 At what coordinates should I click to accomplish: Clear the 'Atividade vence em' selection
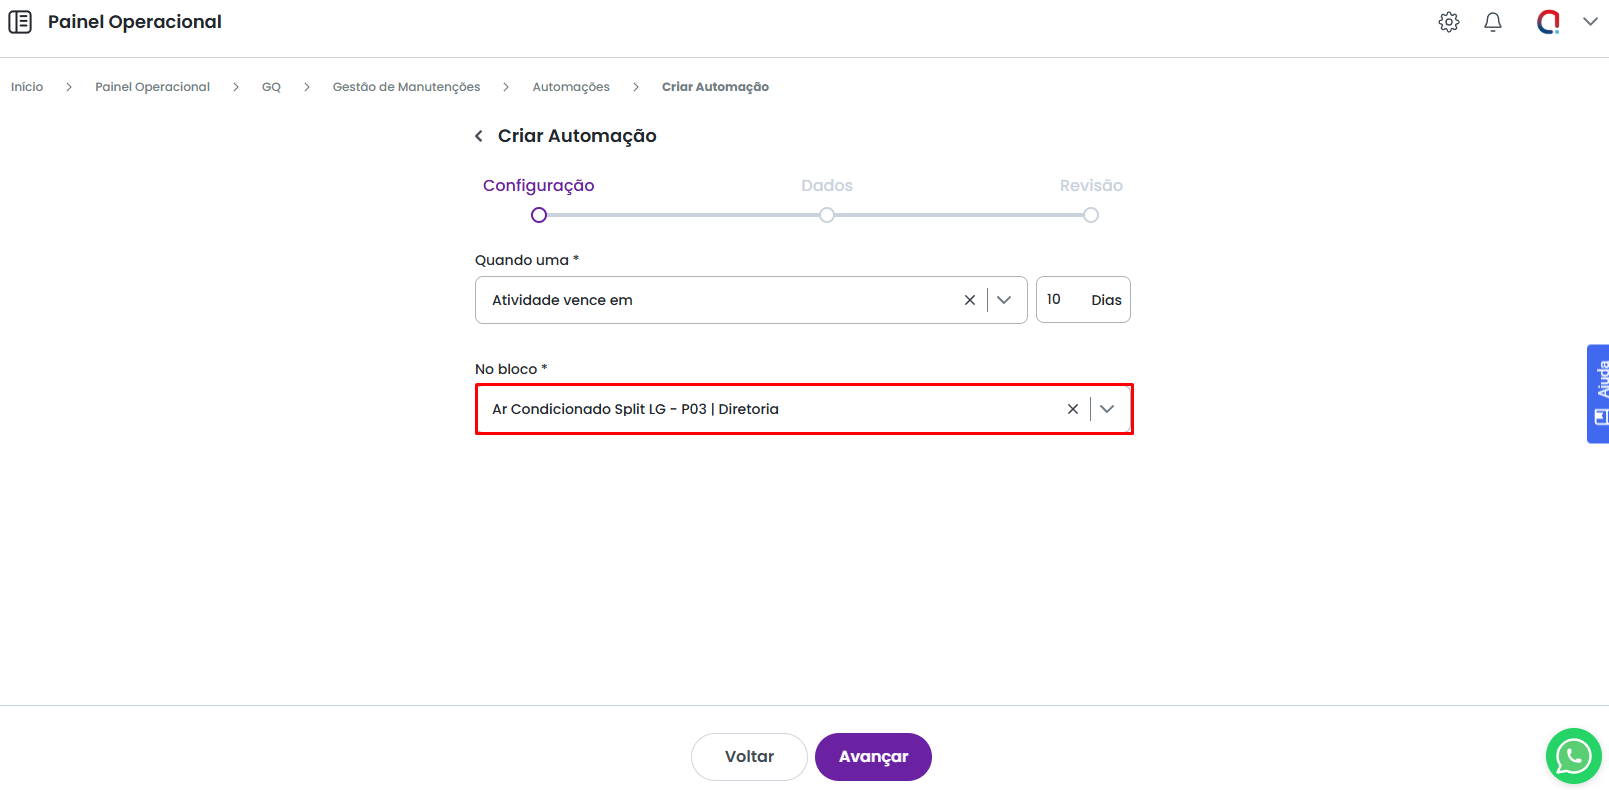pos(969,300)
